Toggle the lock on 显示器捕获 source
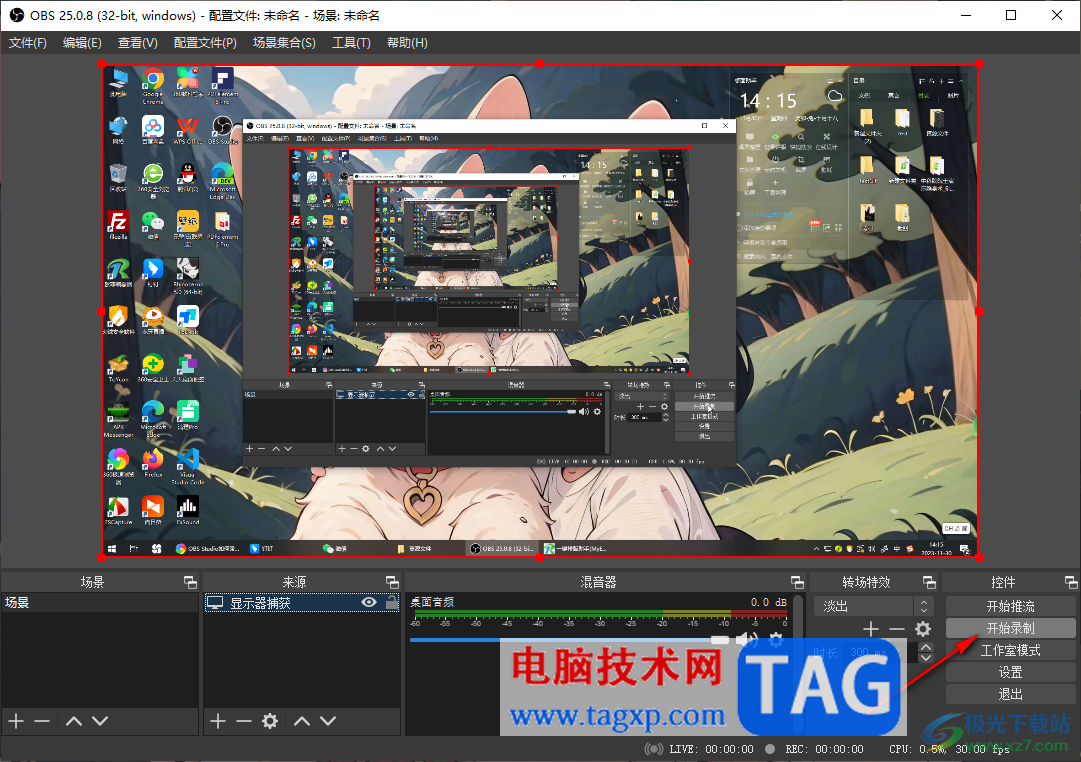The width and height of the screenshot is (1081, 762). click(x=392, y=603)
